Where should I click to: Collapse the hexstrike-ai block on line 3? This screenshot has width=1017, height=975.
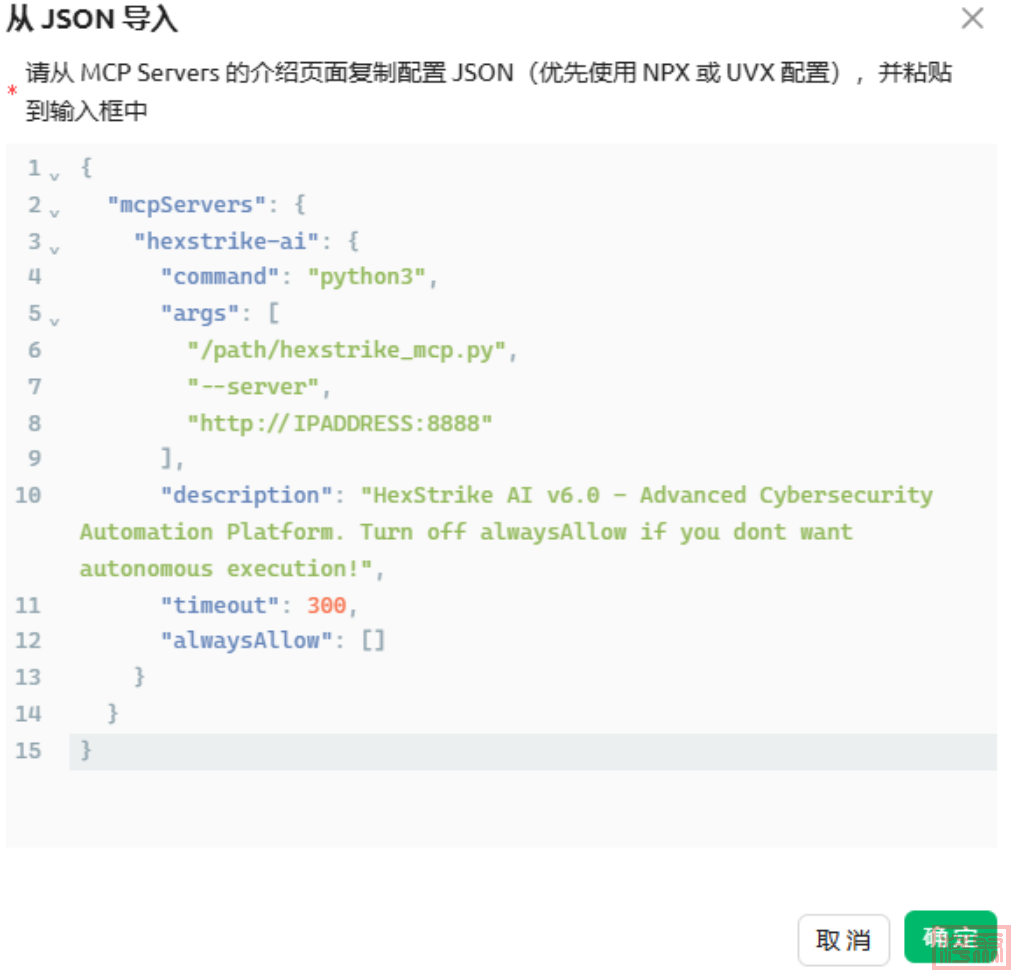[x=55, y=248]
